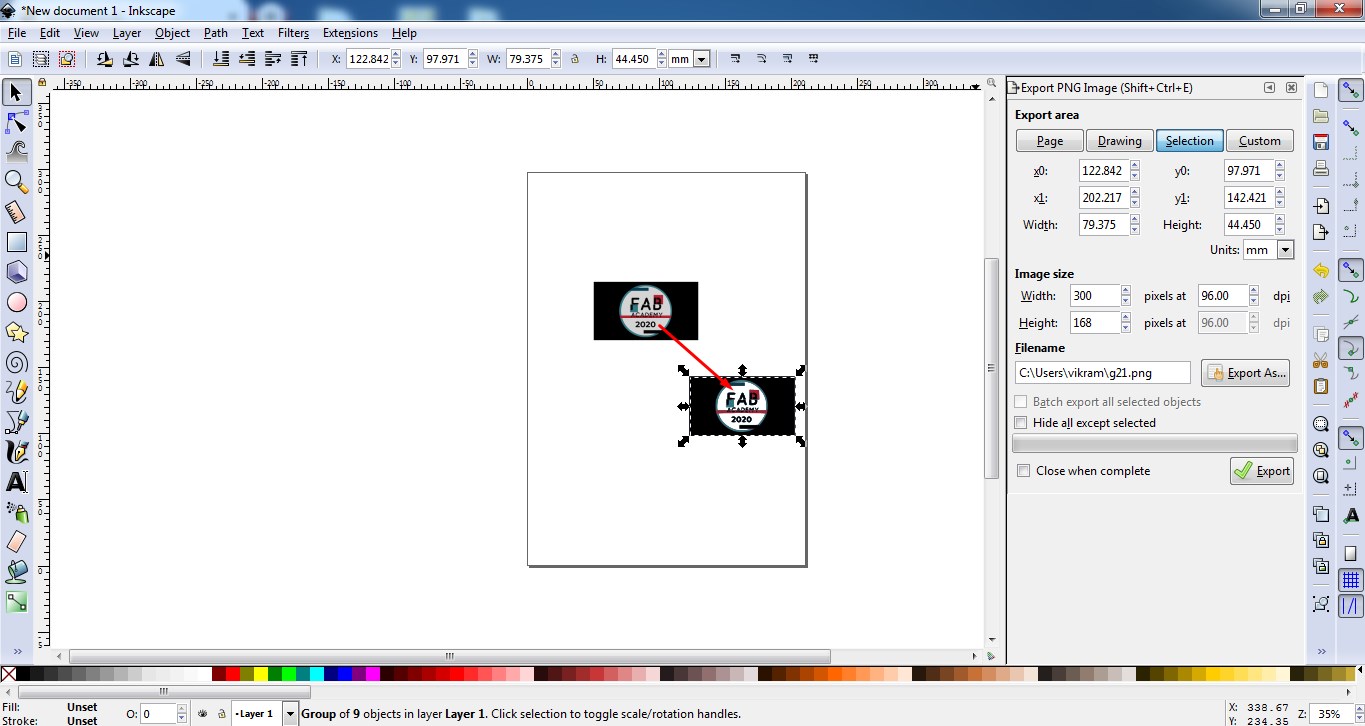Open the Path menu
This screenshot has width=1365, height=726.
point(216,33)
